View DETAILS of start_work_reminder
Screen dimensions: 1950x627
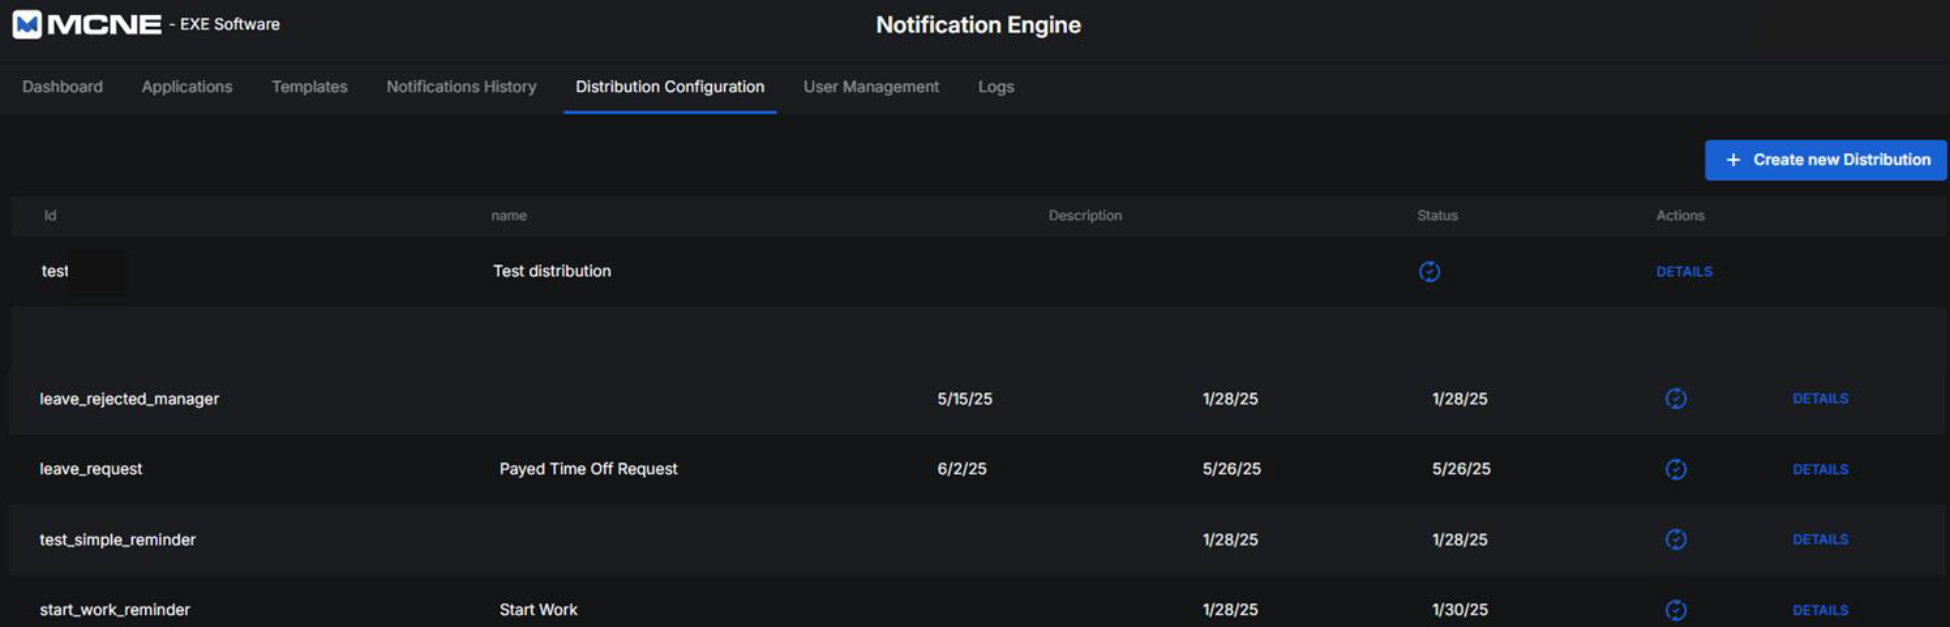pyautogui.click(x=1820, y=609)
